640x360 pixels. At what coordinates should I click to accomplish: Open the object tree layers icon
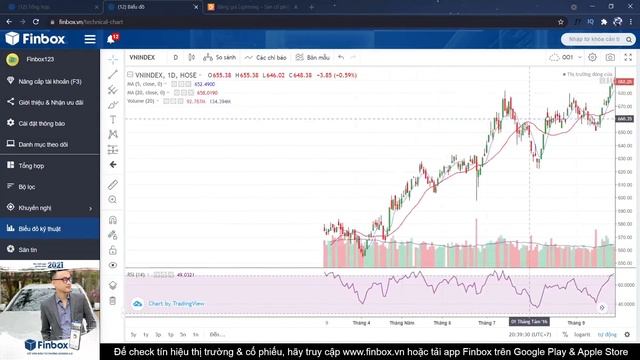pyautogui.click(x=113, y=285)
